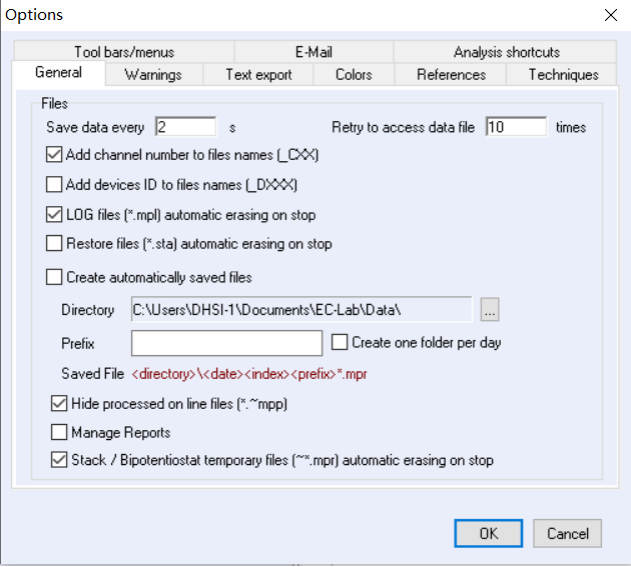
Task: Click the Cancel button
Action: (567, 534)
